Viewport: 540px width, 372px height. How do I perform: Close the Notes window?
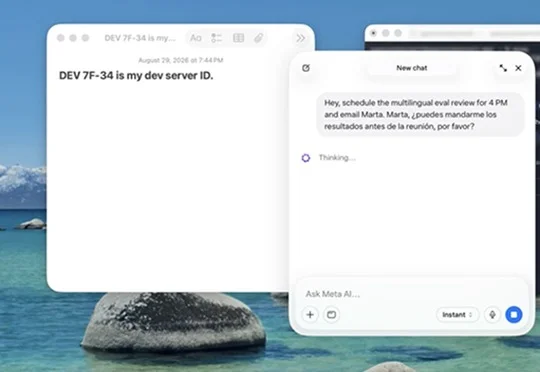[x=61, y=38]
